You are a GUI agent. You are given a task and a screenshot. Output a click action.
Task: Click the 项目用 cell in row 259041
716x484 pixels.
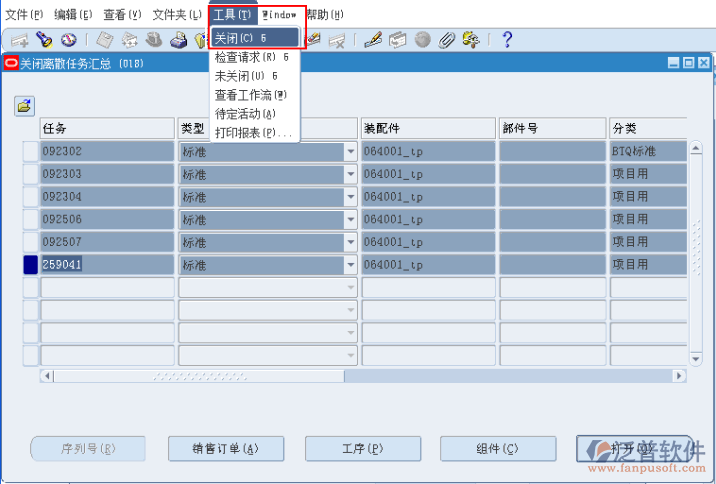pyautogui.click(x=648, y=265)
